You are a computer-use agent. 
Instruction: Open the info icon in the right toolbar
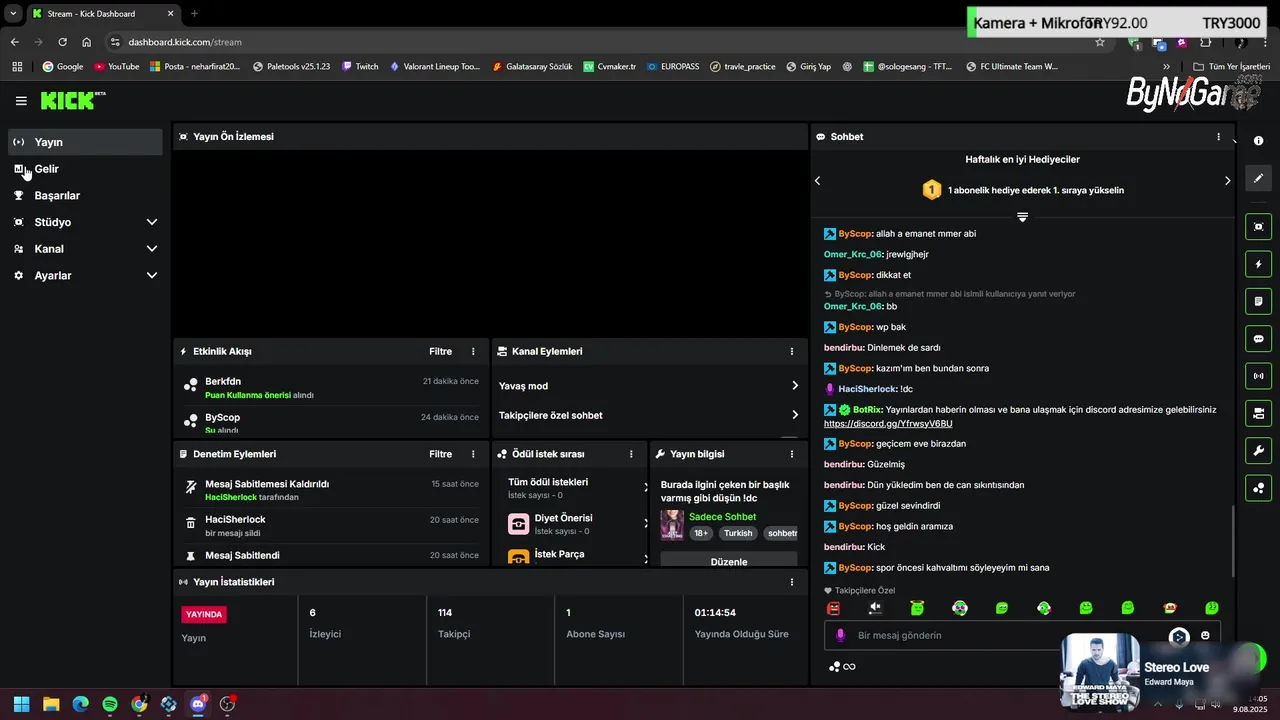pos(1258,141)
